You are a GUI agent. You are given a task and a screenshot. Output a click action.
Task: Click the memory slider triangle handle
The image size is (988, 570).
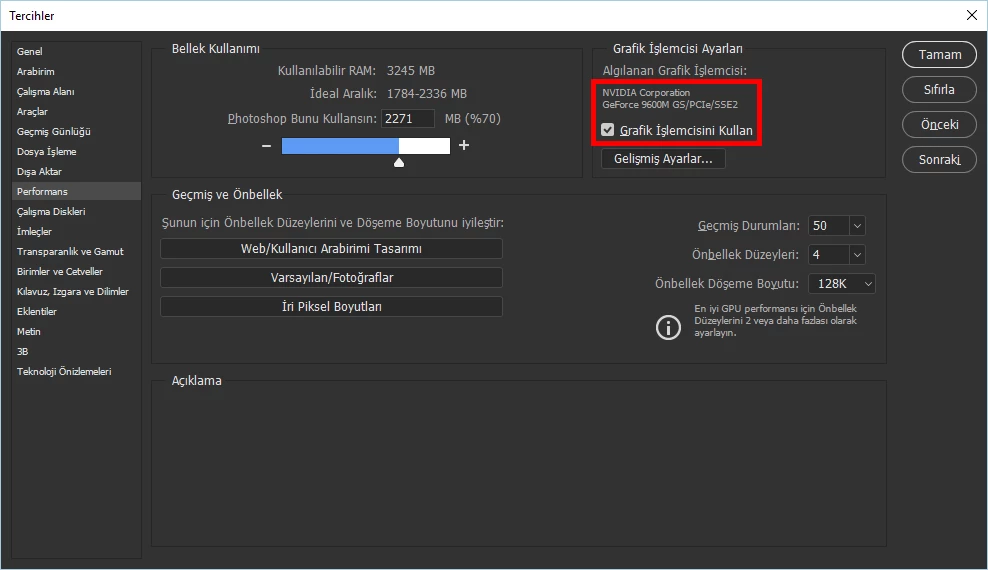399,162
